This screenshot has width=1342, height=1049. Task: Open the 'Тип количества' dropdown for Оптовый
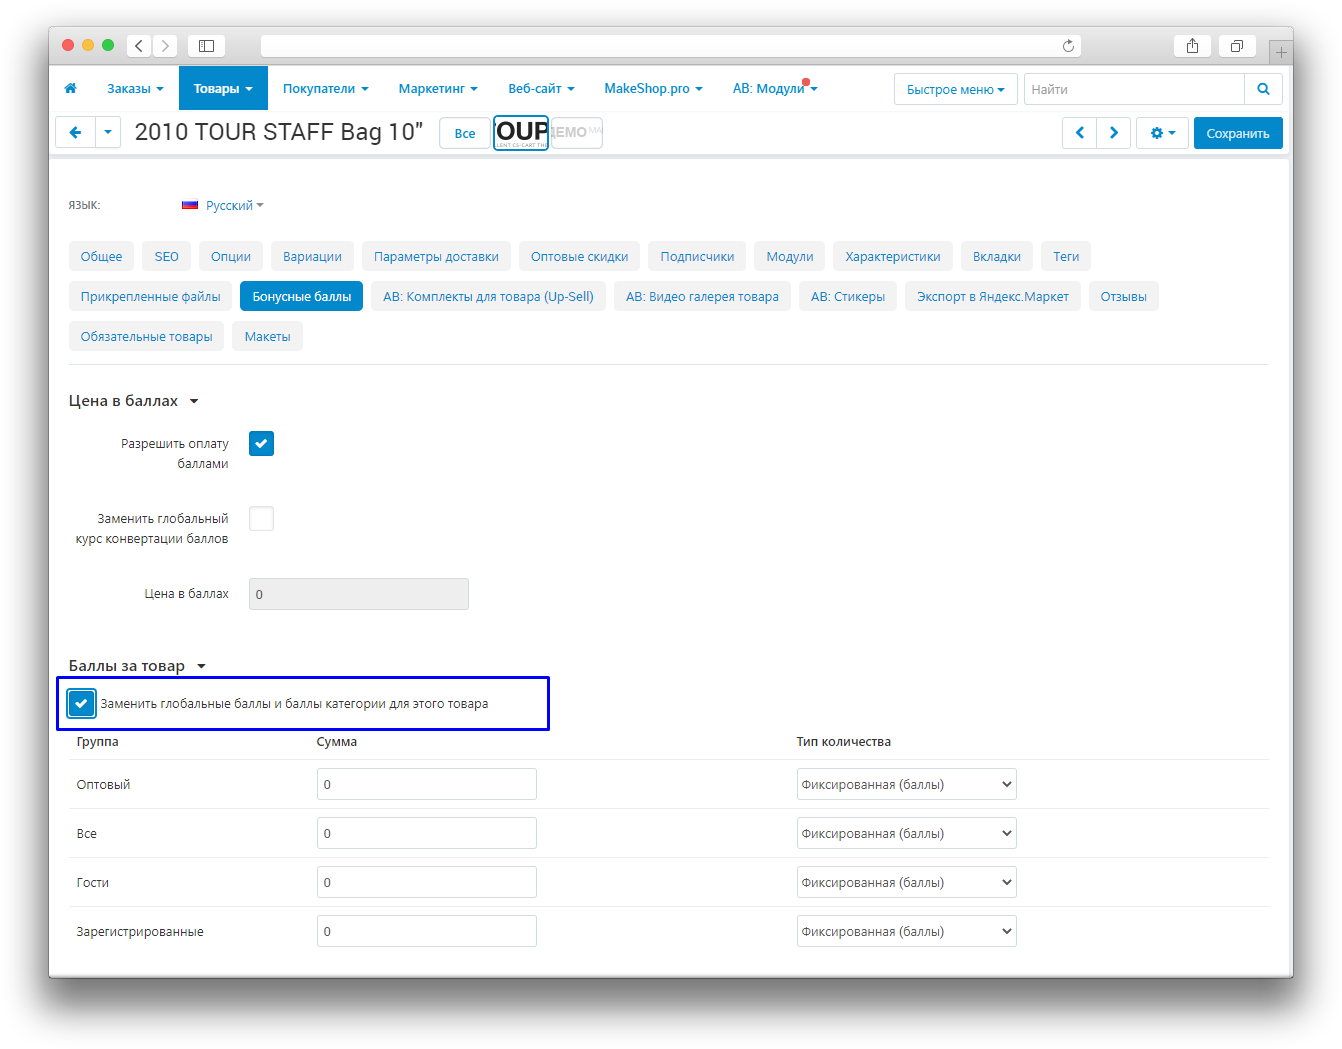[906, 785]
